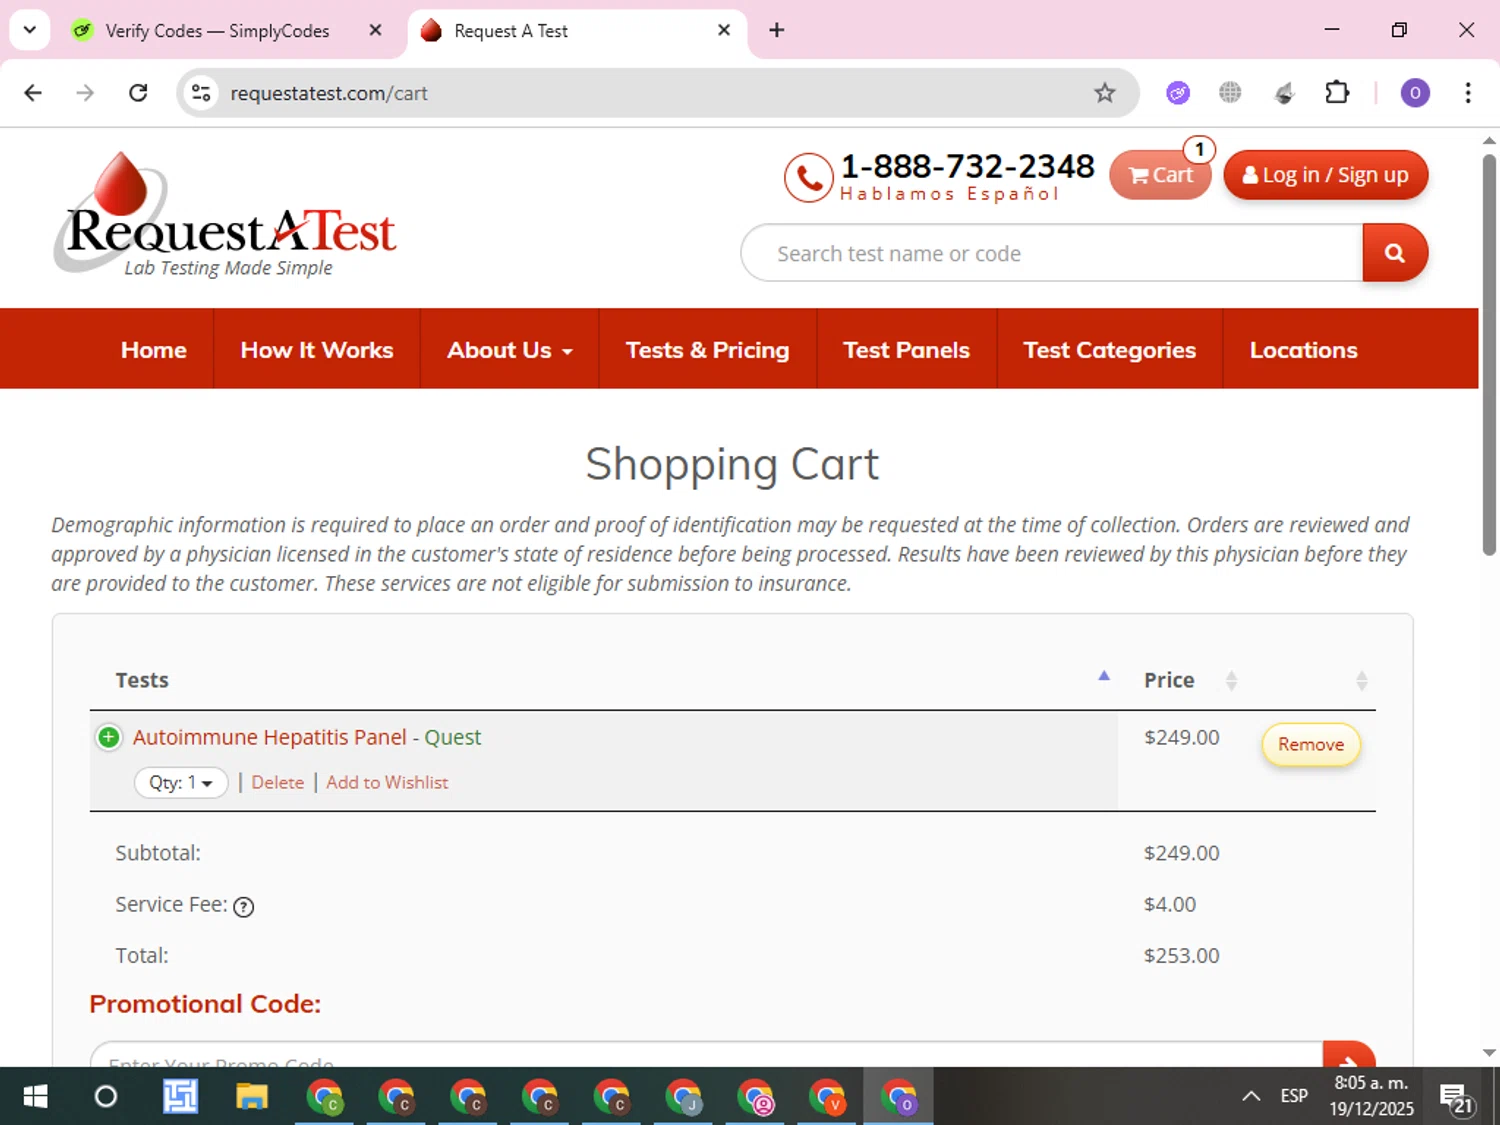Click the gray globe extension icon
This screenshot has width=1500, height=1125.
pos(1230,93)
